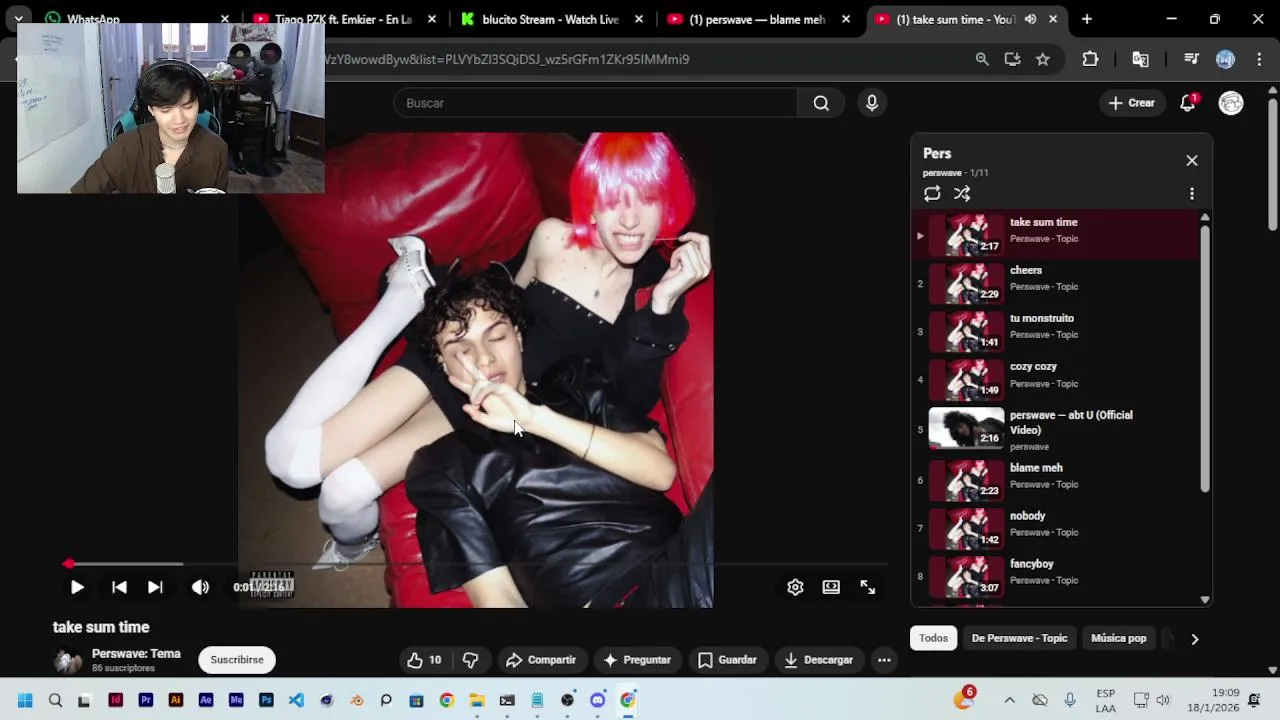The height and width of the screenshot is (720, 1280).
Task: Play 'blame meh' from the playlist
Action: click(1055, 480)
